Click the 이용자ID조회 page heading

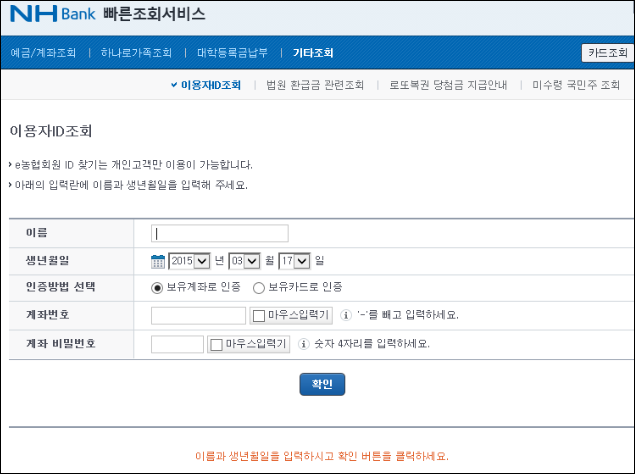point(51,131)
